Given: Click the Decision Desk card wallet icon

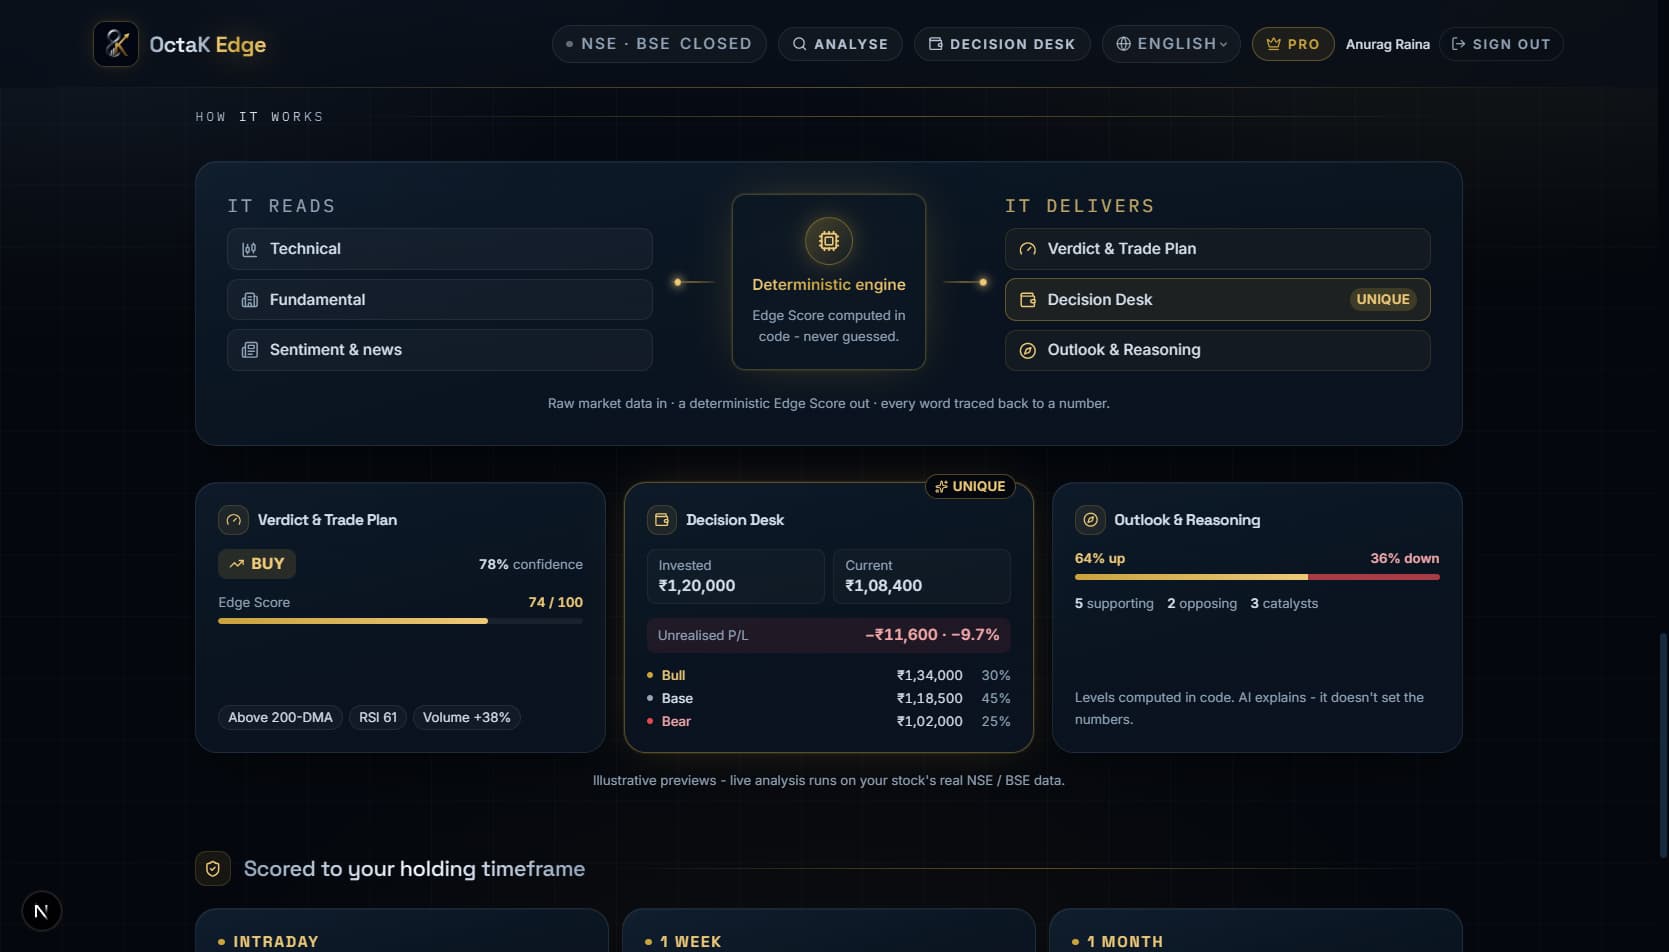Looking at the screenshot, I should (662, 520).
